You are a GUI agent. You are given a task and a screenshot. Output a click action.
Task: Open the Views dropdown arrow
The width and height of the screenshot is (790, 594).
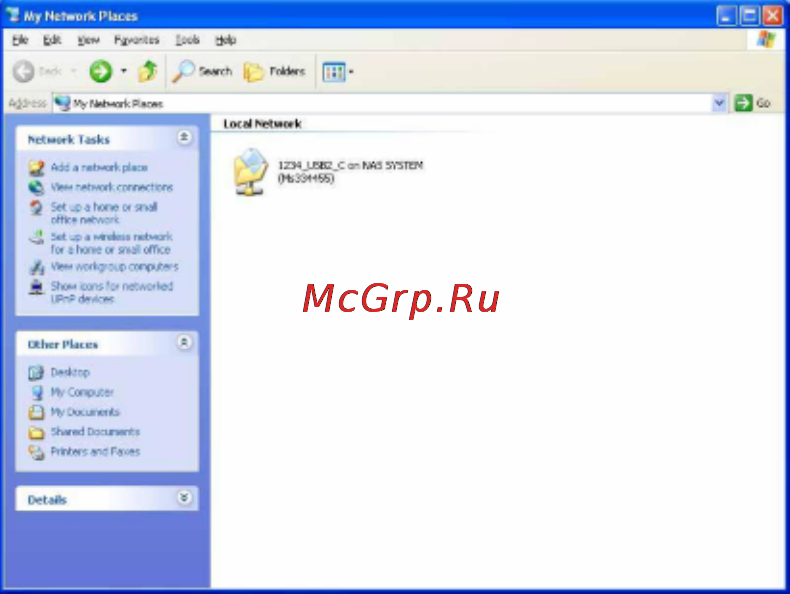(x=351, y=72)
